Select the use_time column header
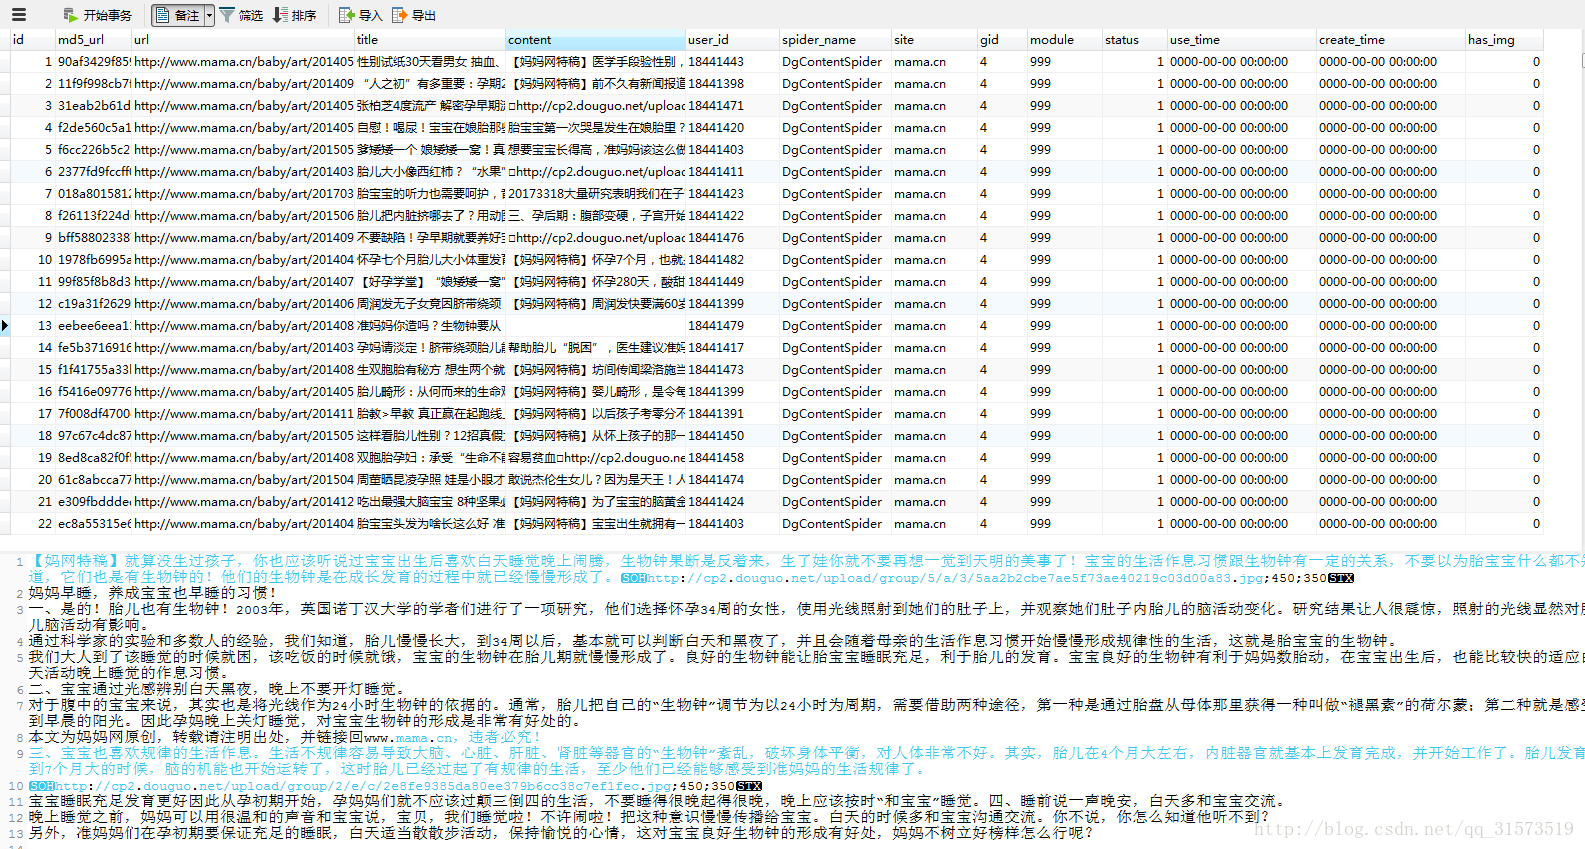This screenshot has width=1585, height=849. click(x=1241, y=40)
